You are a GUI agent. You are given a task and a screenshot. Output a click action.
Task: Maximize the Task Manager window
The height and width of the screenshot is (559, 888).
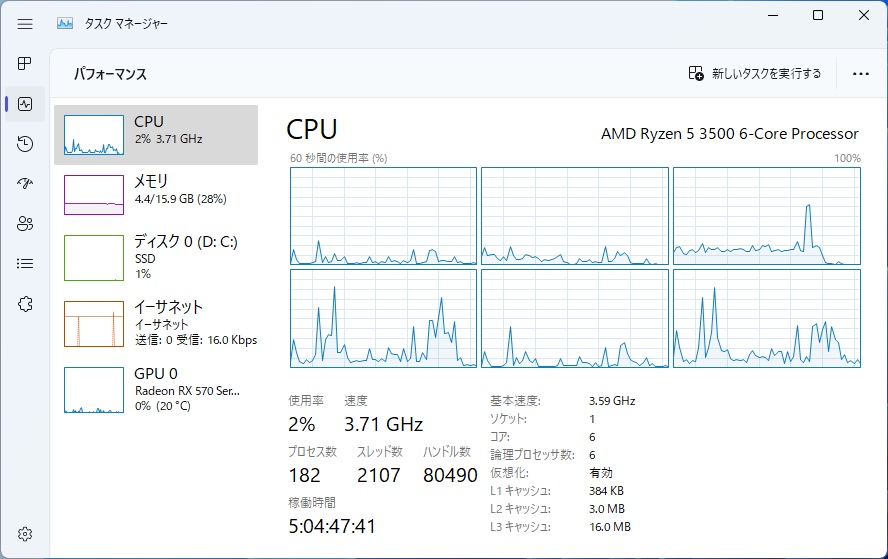(x=818, y=15)
